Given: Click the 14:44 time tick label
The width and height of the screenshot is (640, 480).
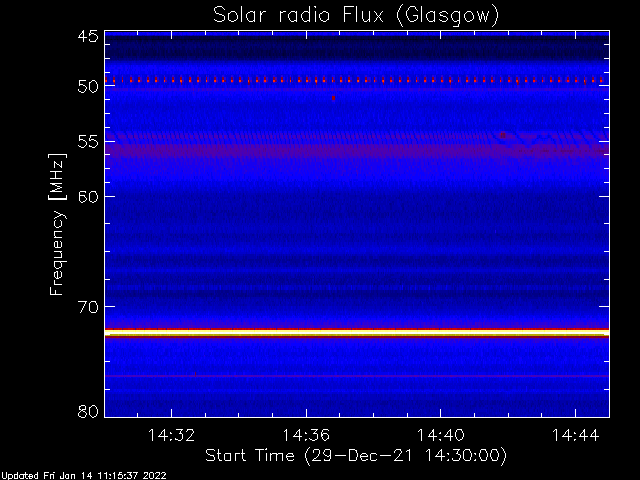Looking at the screenshot, I should tap(575, 435).
